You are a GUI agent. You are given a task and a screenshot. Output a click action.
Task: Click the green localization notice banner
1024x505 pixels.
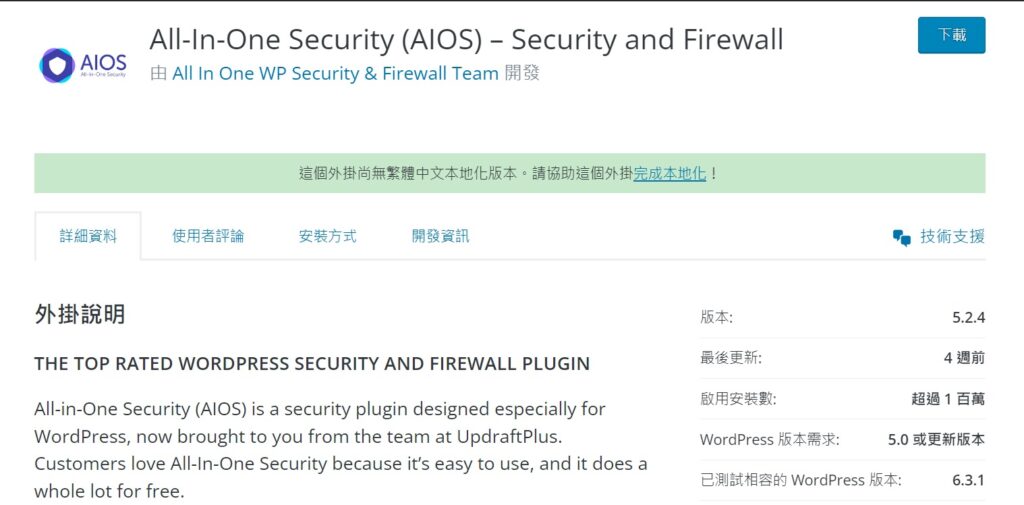pos(509,173)
